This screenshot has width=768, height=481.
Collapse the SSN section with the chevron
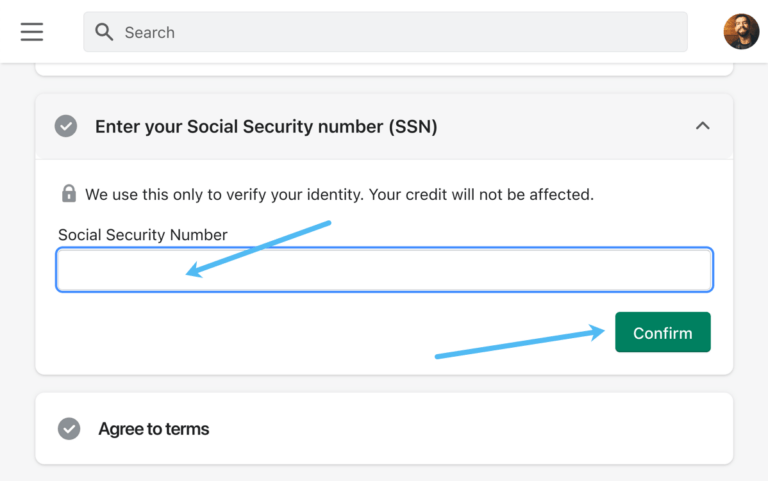coord(703,126)
